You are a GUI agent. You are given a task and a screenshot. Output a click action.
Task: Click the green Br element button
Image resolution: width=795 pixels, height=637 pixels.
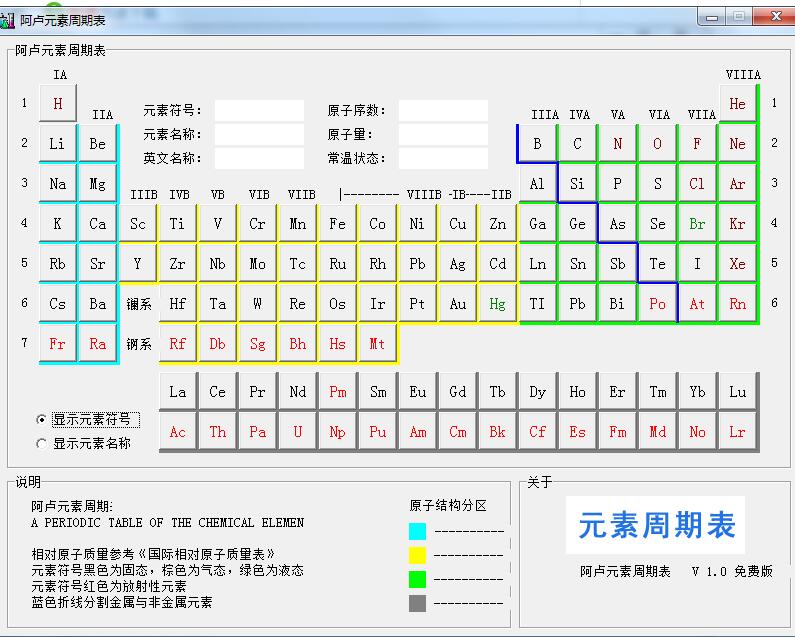(x=698, y=224)
